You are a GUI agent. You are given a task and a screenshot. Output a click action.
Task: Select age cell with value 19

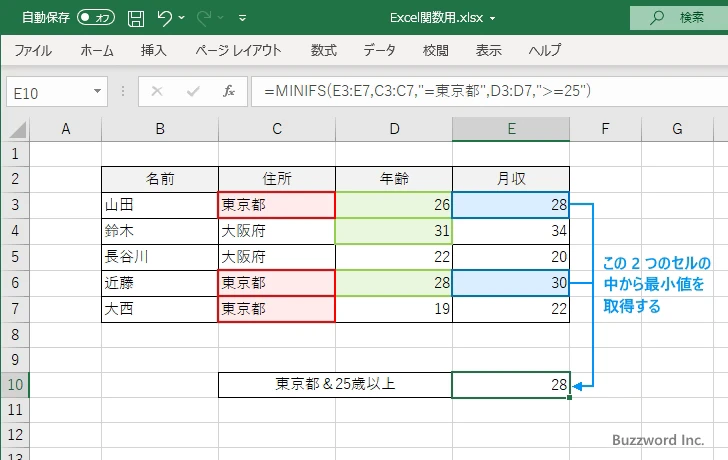pos(394,309)
